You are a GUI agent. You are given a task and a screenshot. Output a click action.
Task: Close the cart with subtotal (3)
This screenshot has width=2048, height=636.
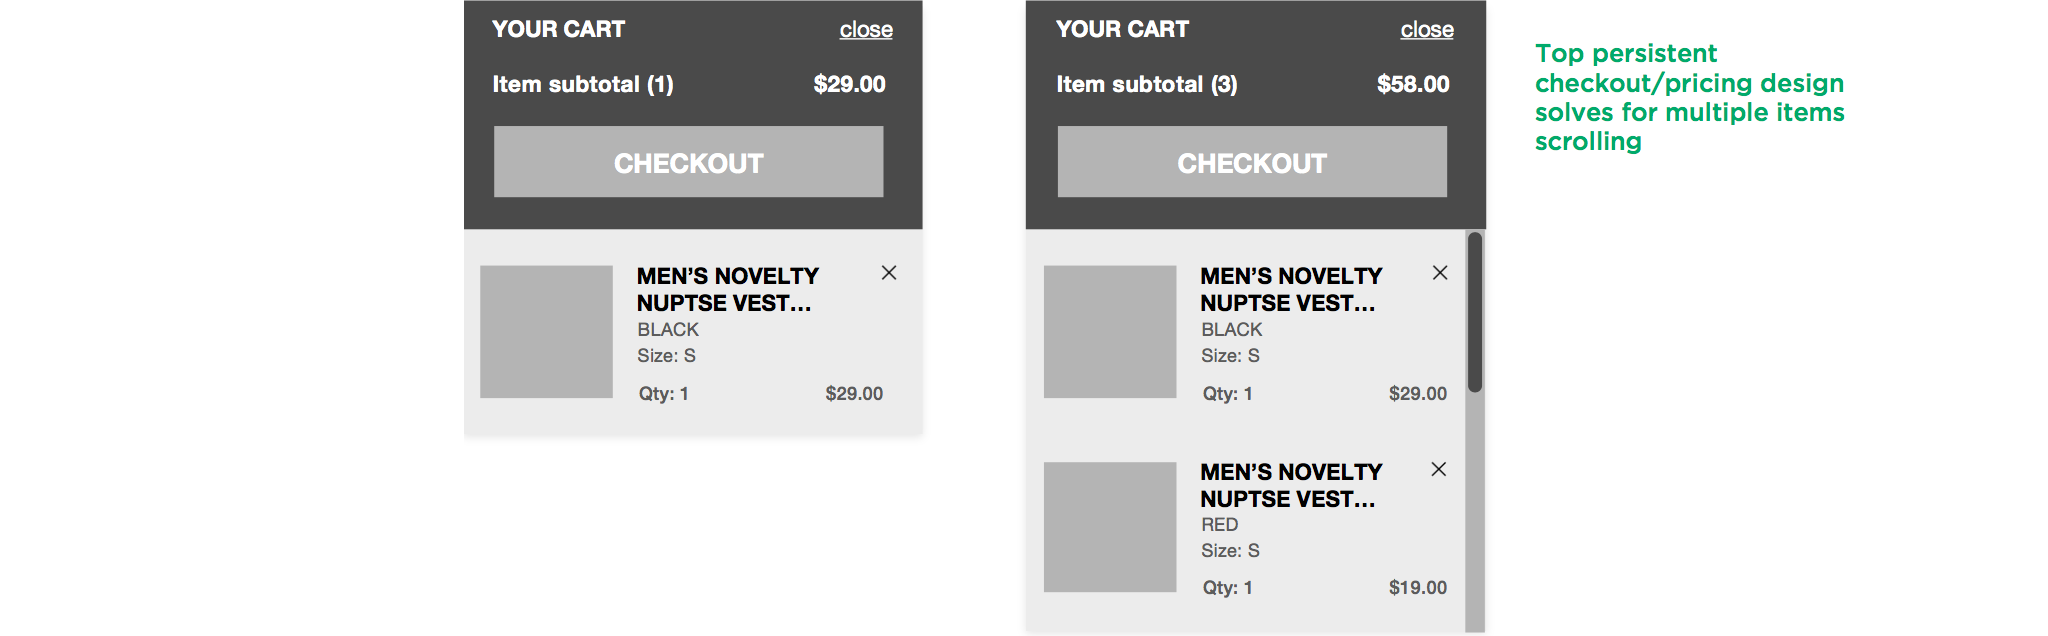pyautogui.click(x=1427, y=30)
